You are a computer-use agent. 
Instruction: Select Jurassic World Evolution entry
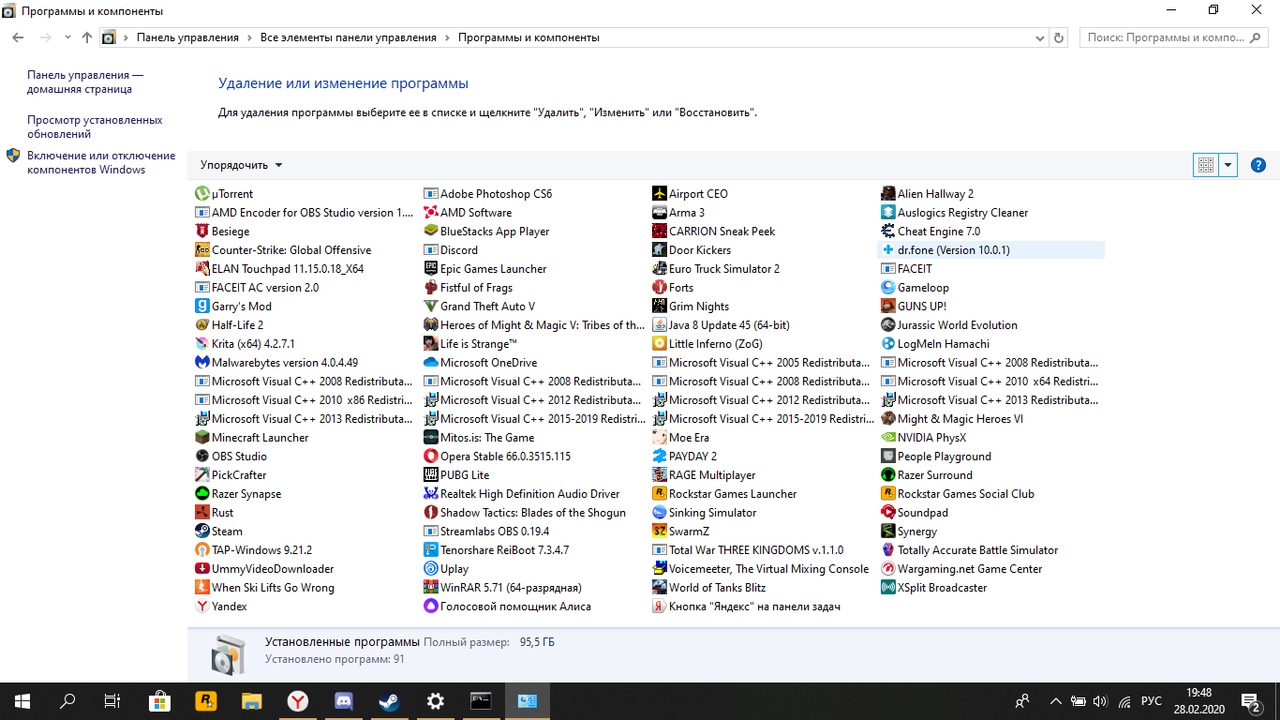(950, 325)
